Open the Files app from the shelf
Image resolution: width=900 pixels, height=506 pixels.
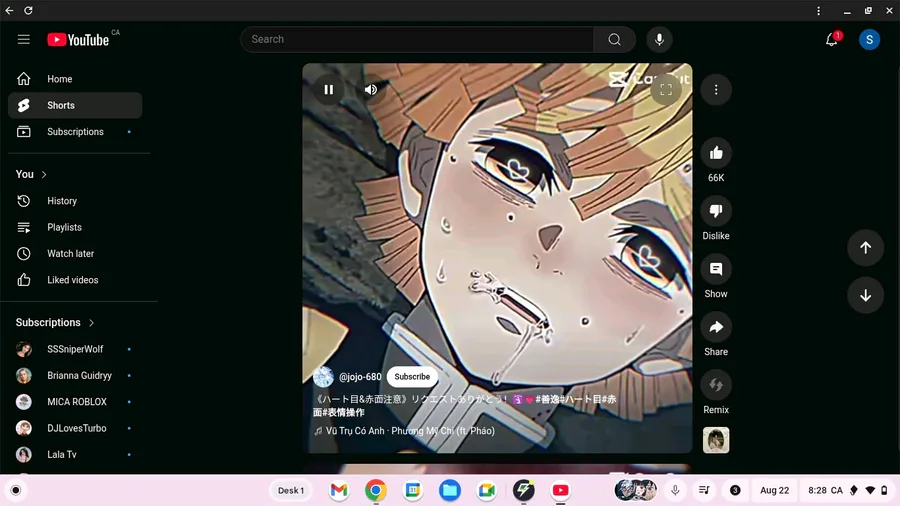pos(450,491)
